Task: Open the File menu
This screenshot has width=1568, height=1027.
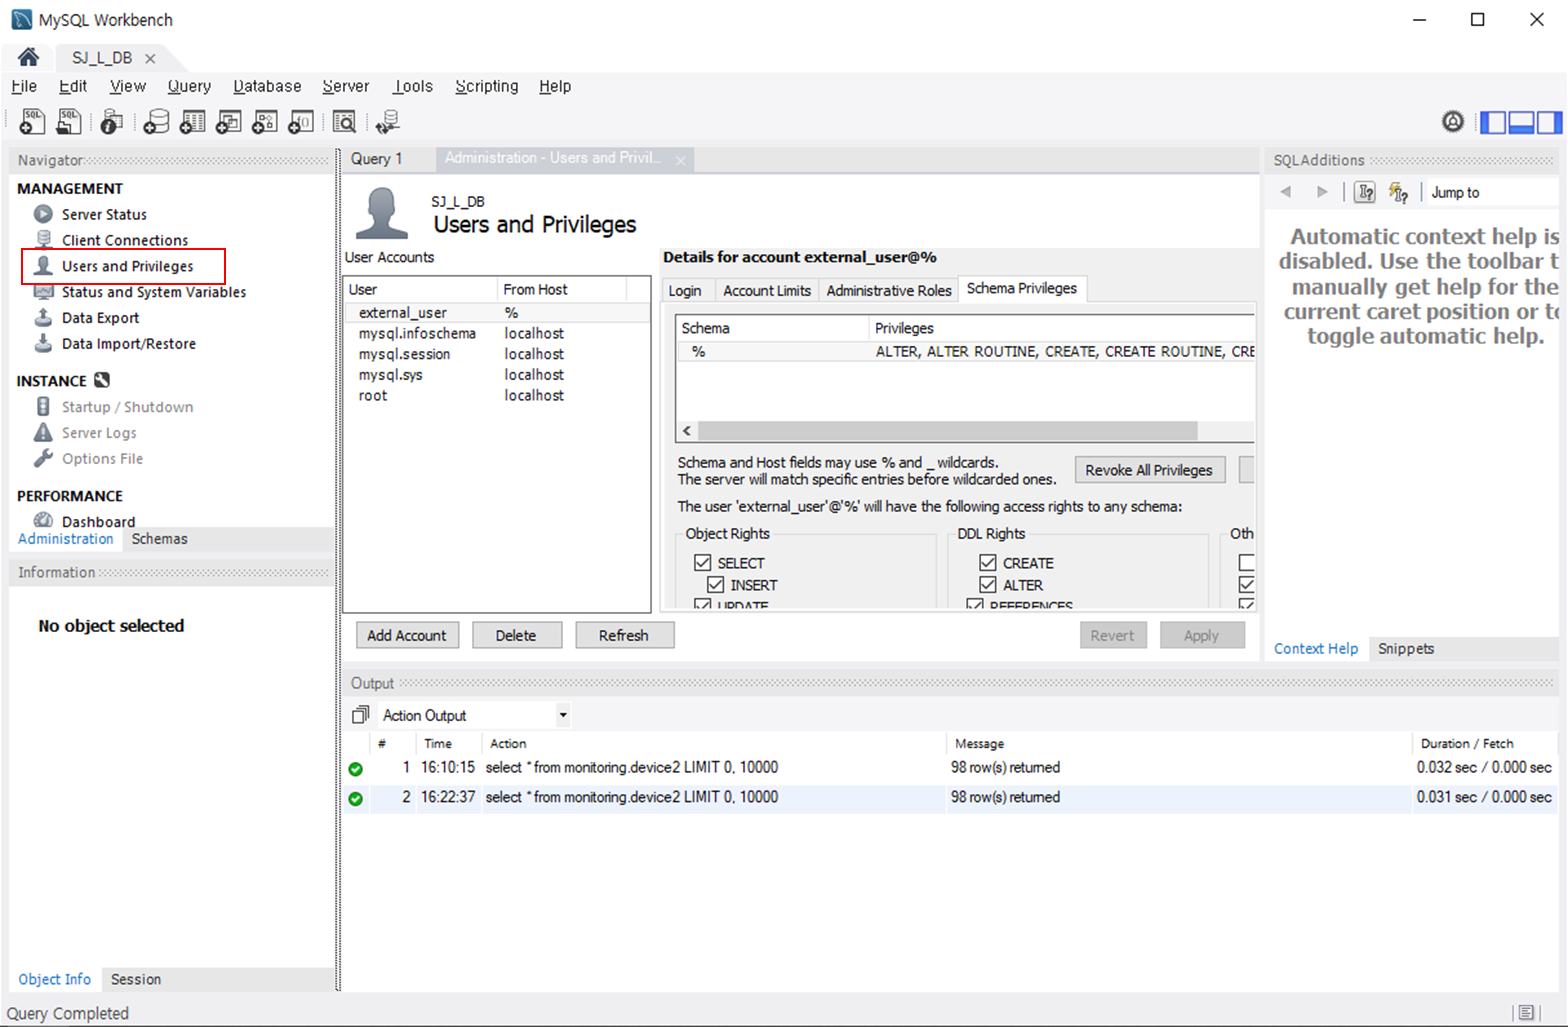Action: [24, 86]
